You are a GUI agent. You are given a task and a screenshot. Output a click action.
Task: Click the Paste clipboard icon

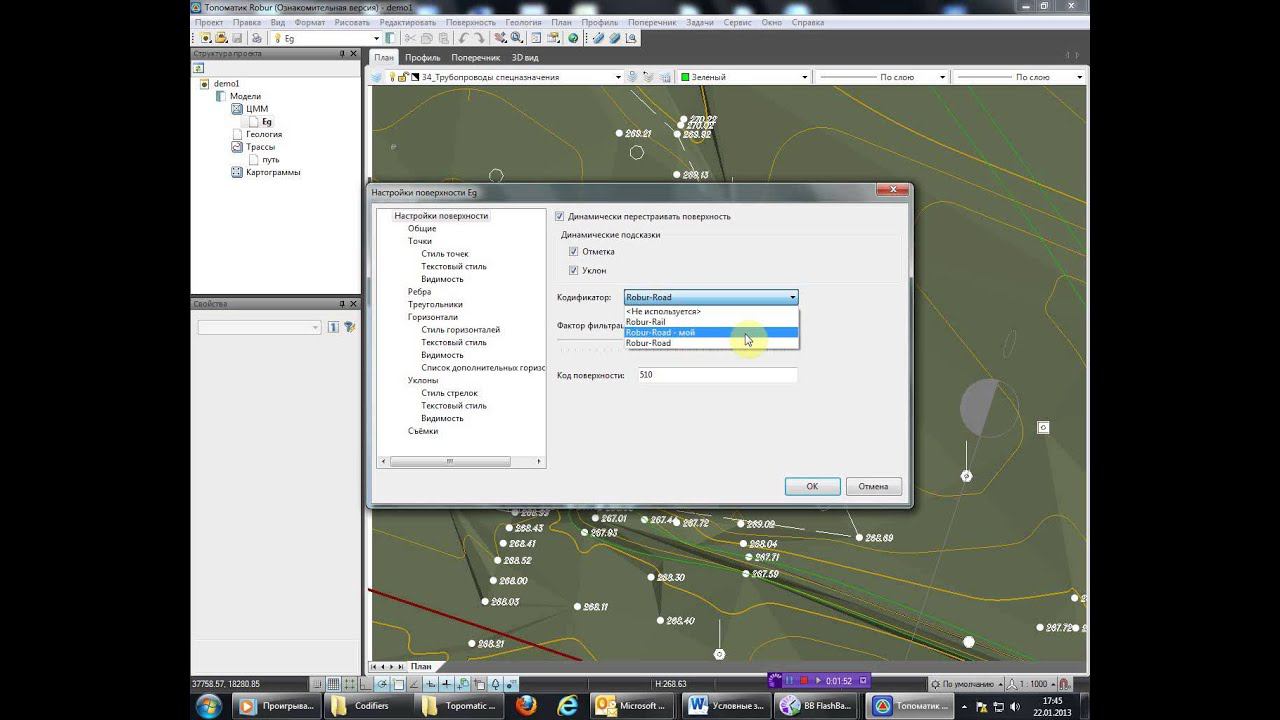[443, 38]
